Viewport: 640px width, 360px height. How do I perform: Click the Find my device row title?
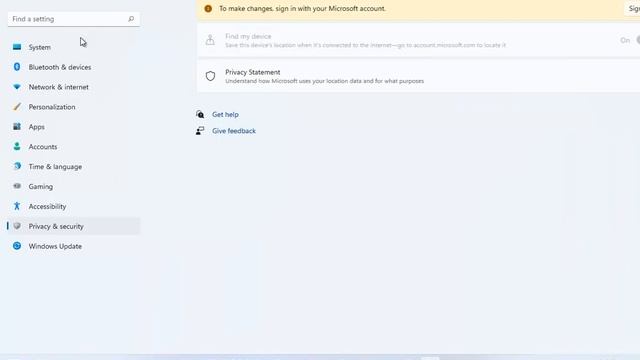pos(248,36)
